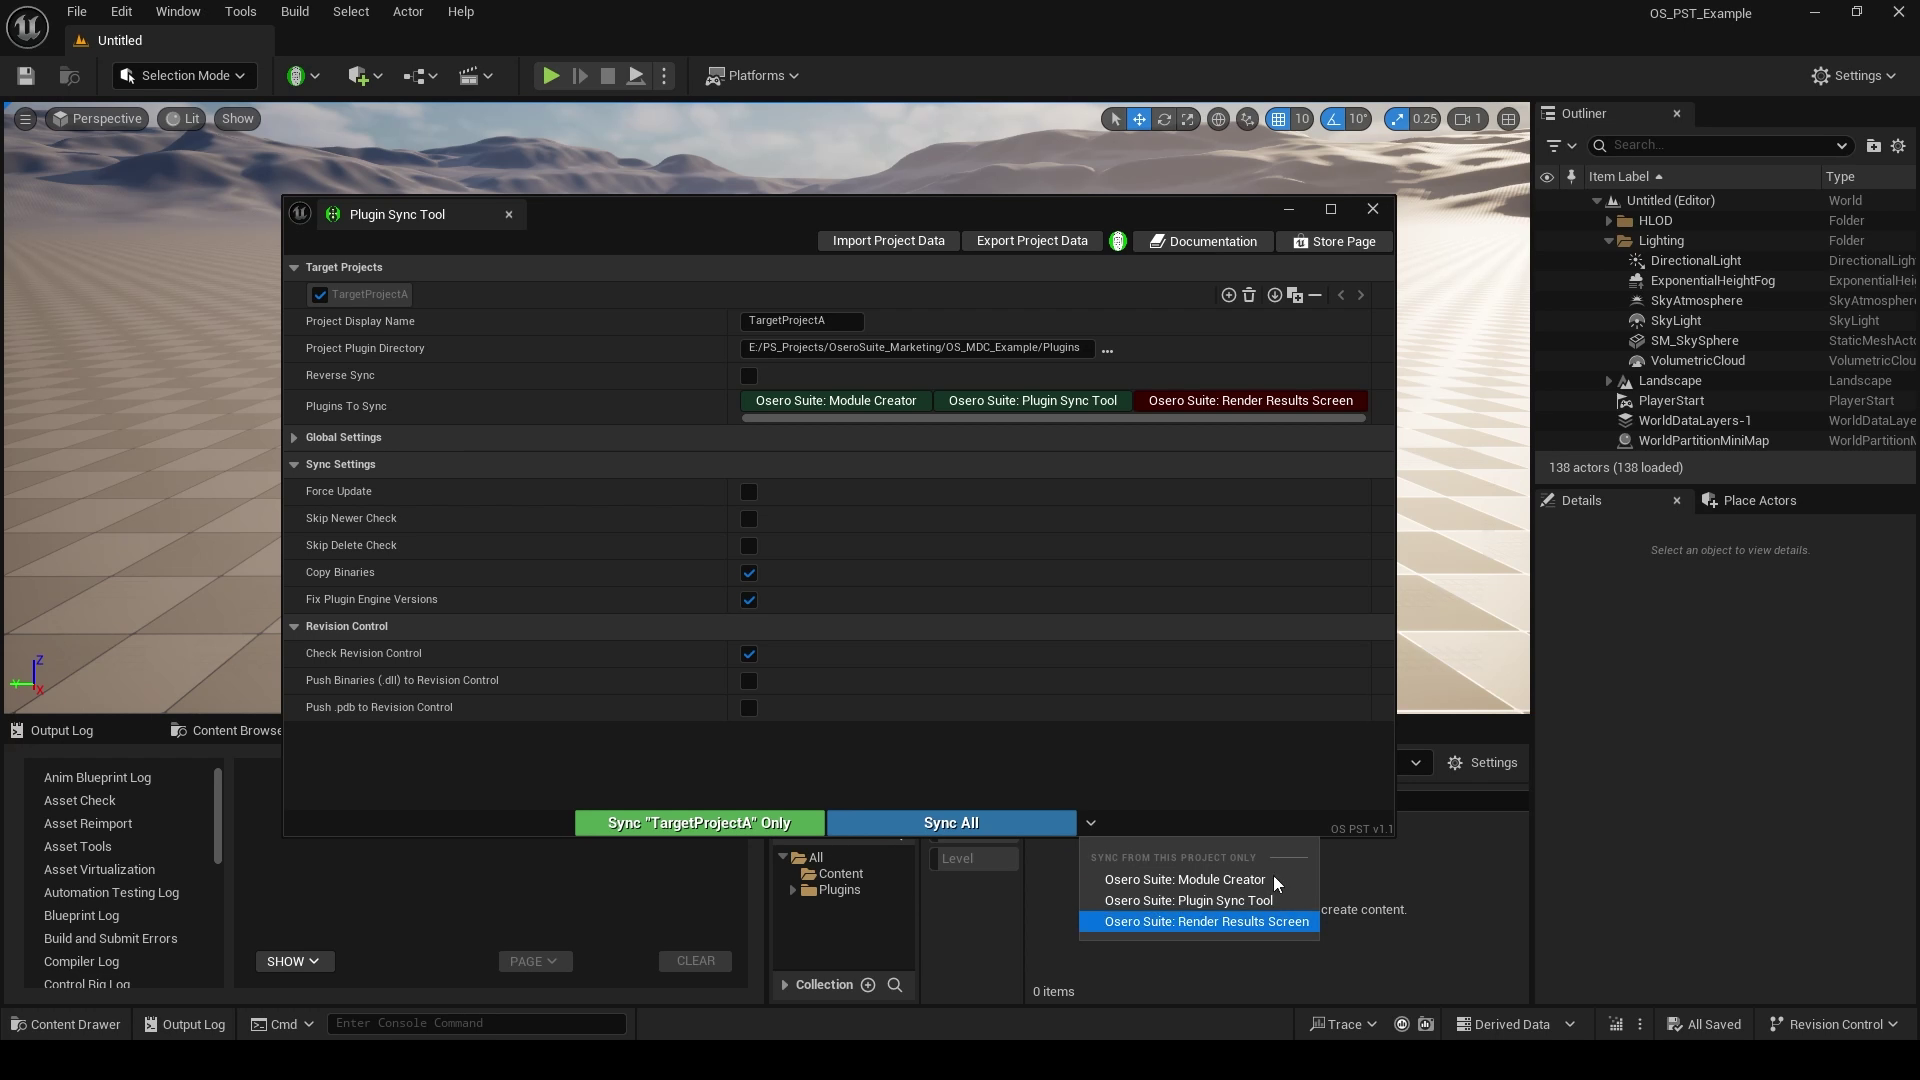Collapse the Revision Control section

click(294, 627)
